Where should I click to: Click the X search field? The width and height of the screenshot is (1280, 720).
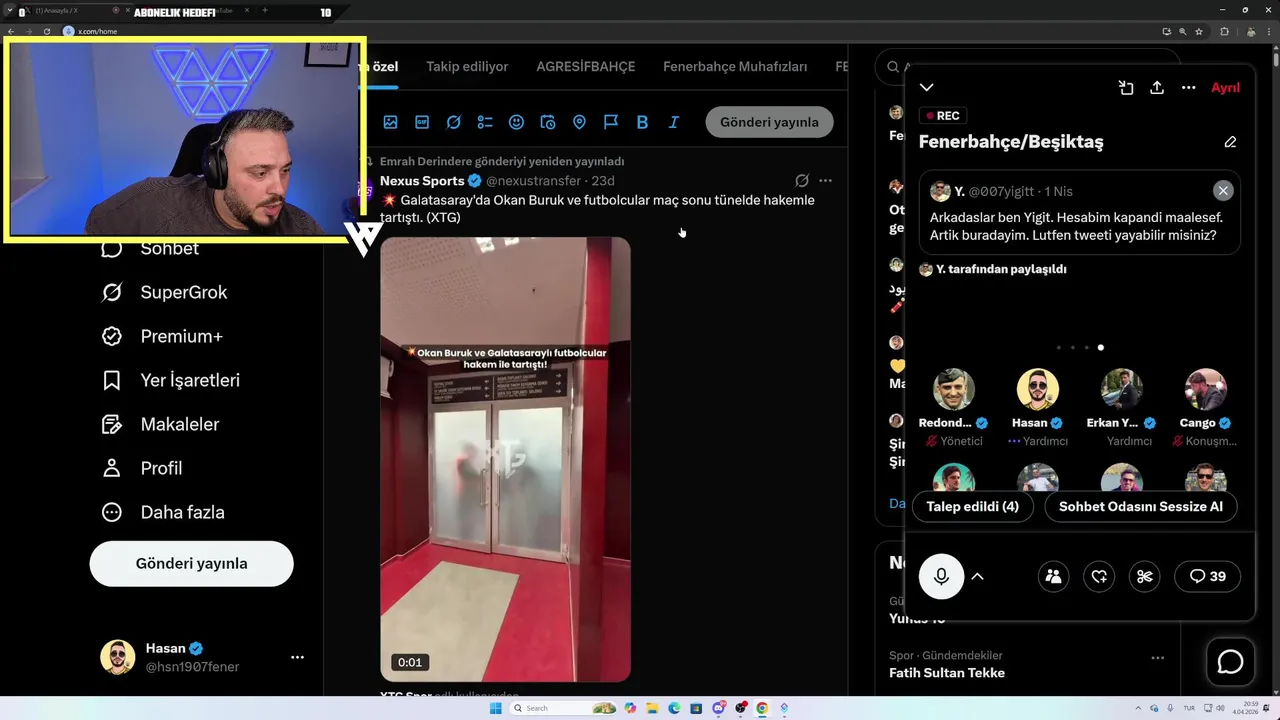(x=1027, y=67)
